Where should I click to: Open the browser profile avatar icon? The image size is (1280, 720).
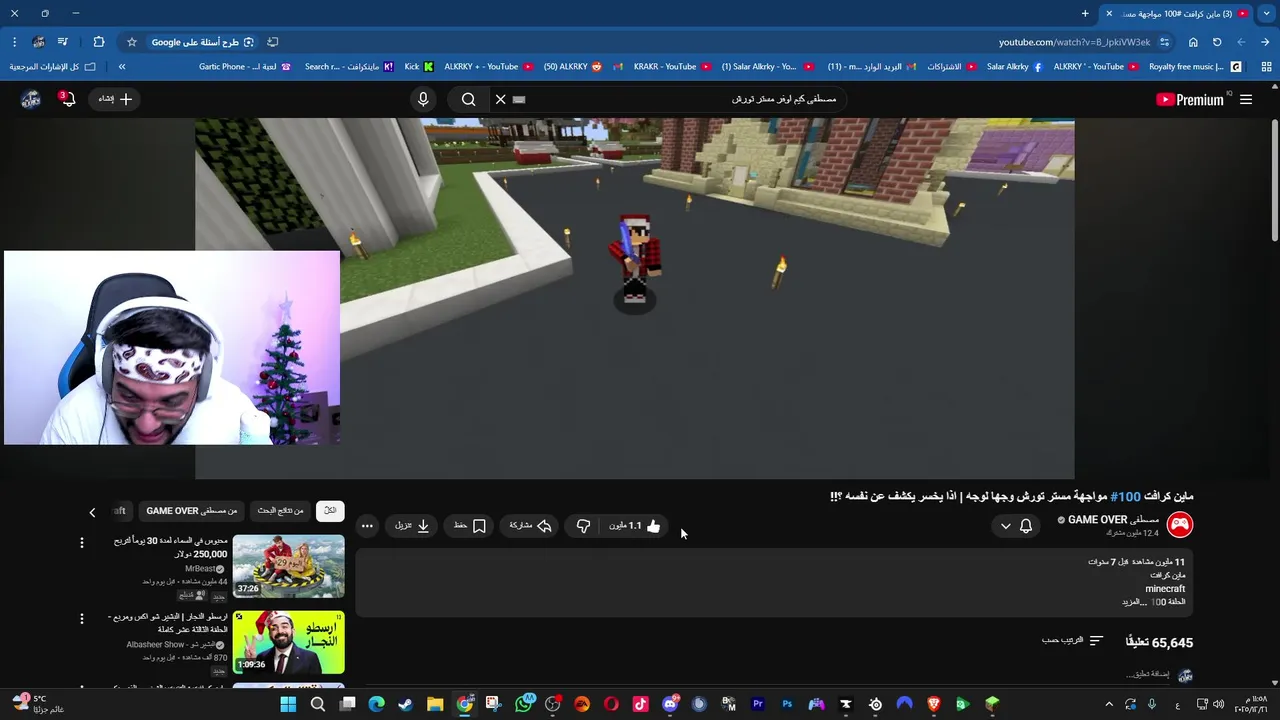38,42
